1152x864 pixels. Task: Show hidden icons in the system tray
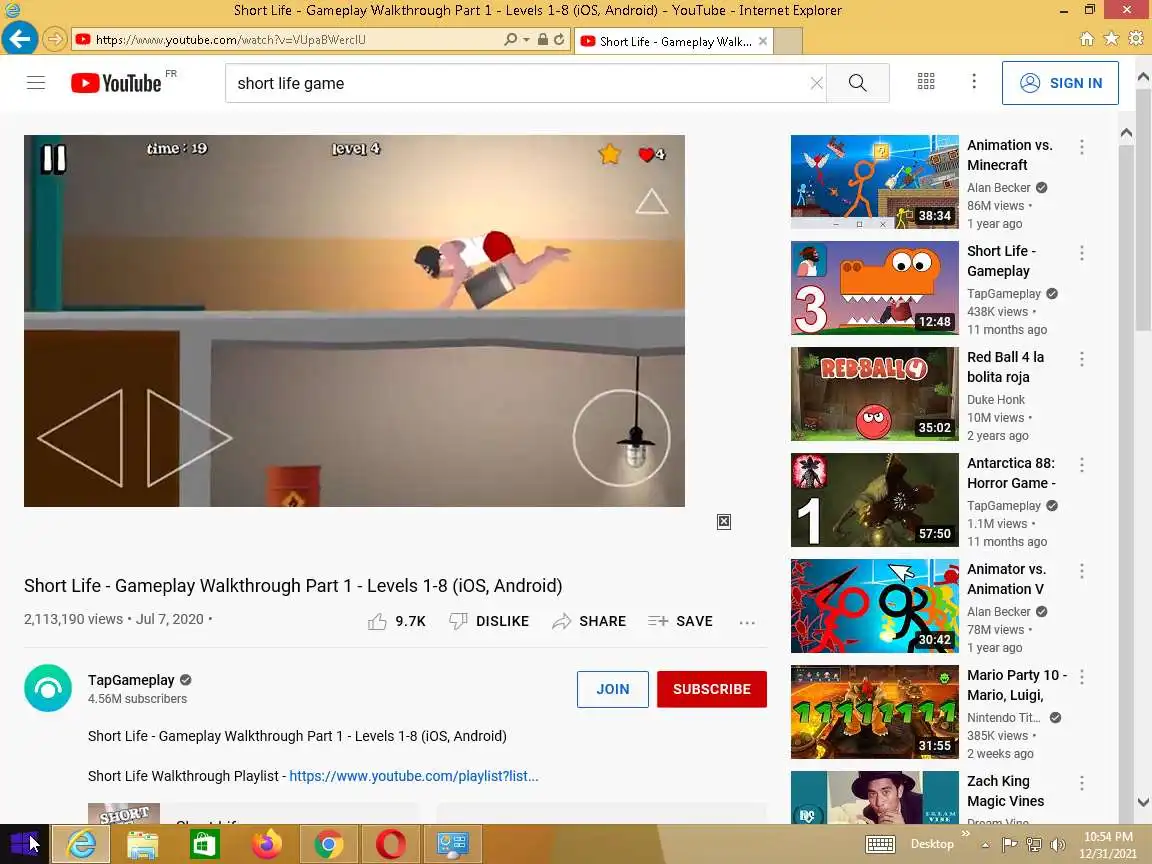coord(985,845)
